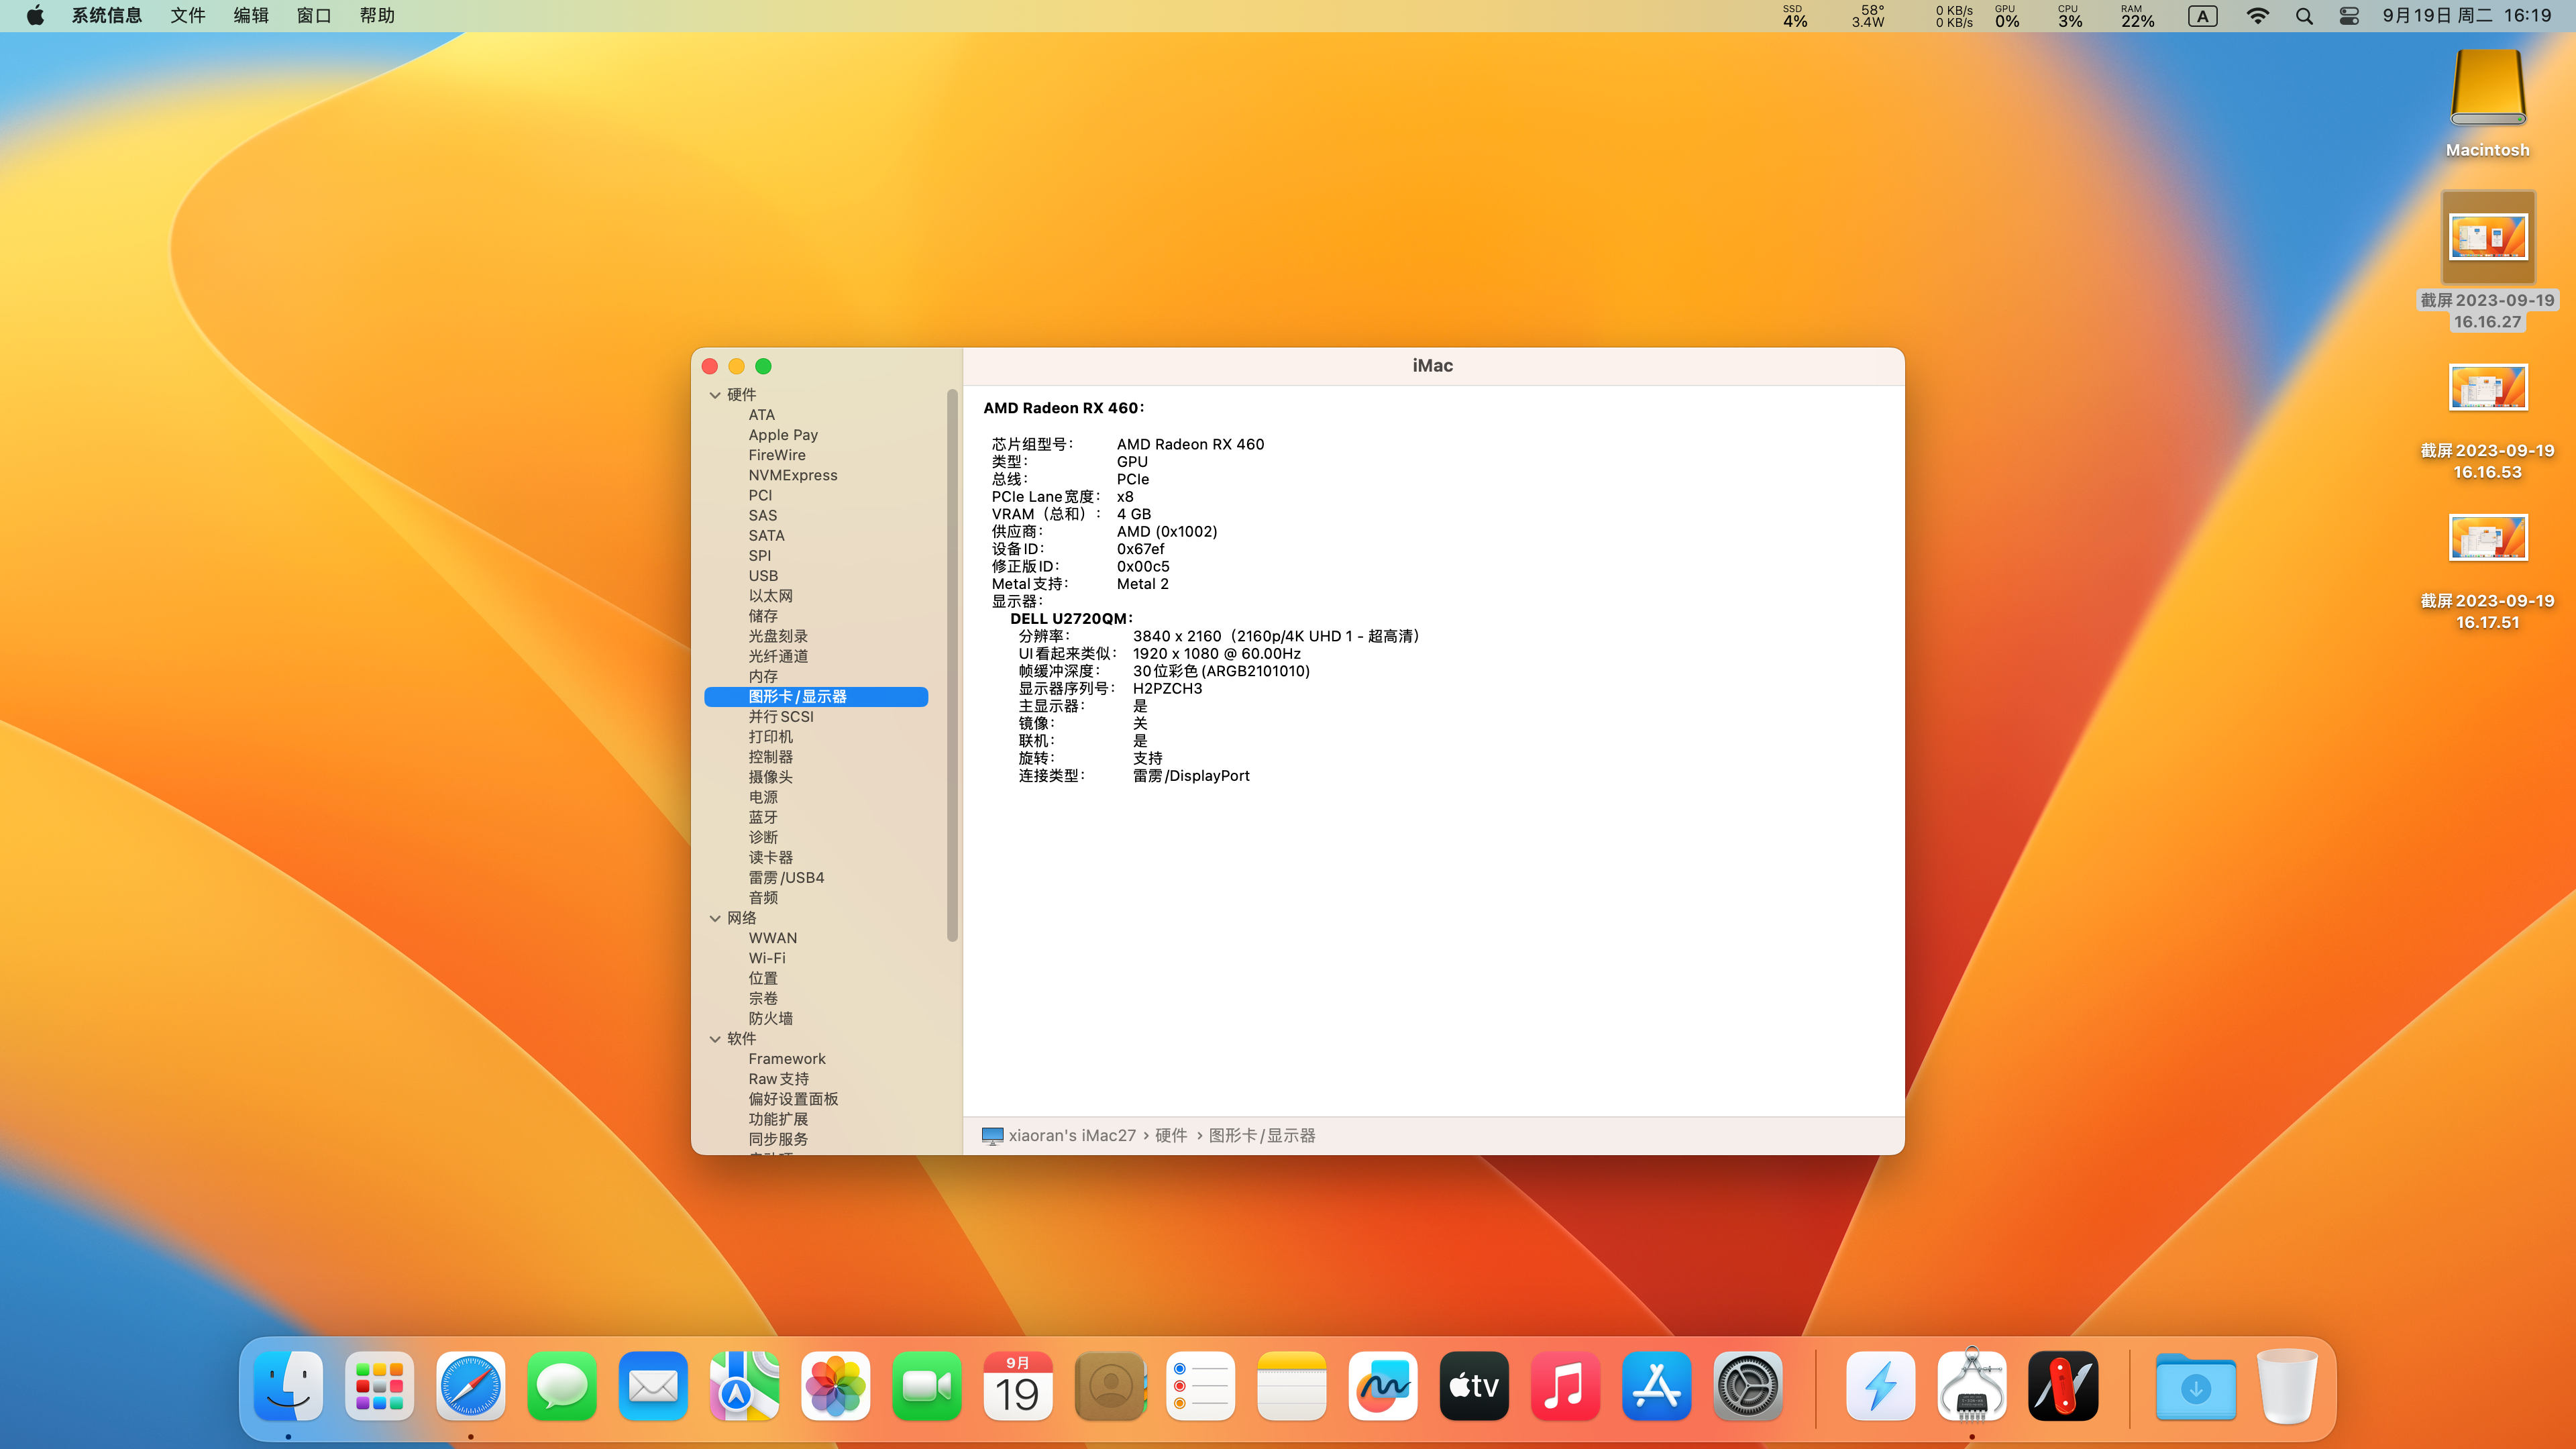Collapse the 硬件 section in sidebar
The image size is (2576, 1449).
pos(715,395)
